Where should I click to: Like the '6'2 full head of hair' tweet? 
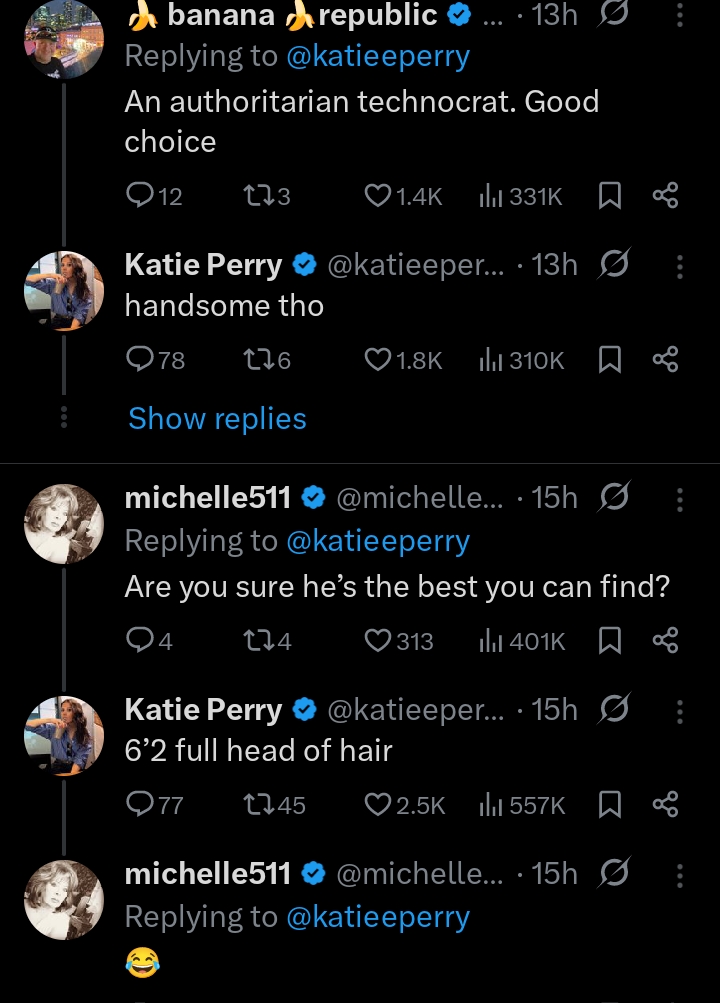tap(404, 805)
